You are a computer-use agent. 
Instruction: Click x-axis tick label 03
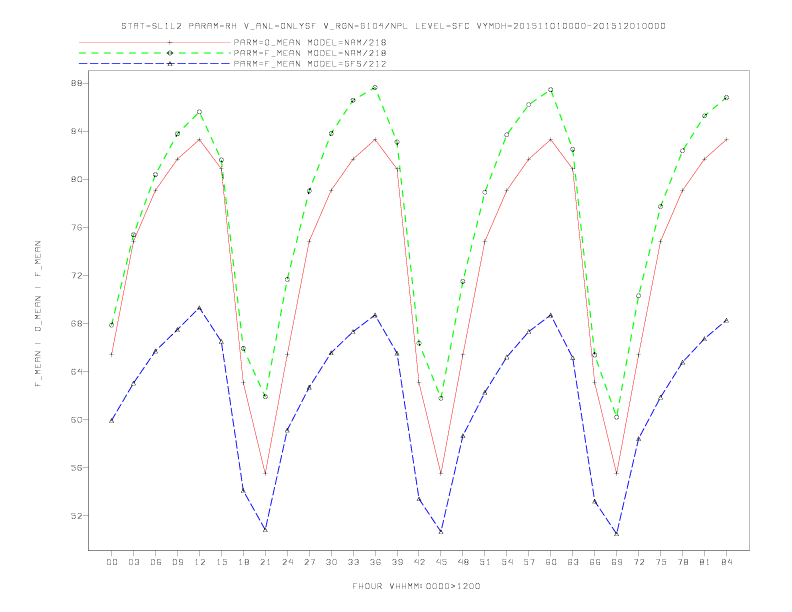pos(133,562)
